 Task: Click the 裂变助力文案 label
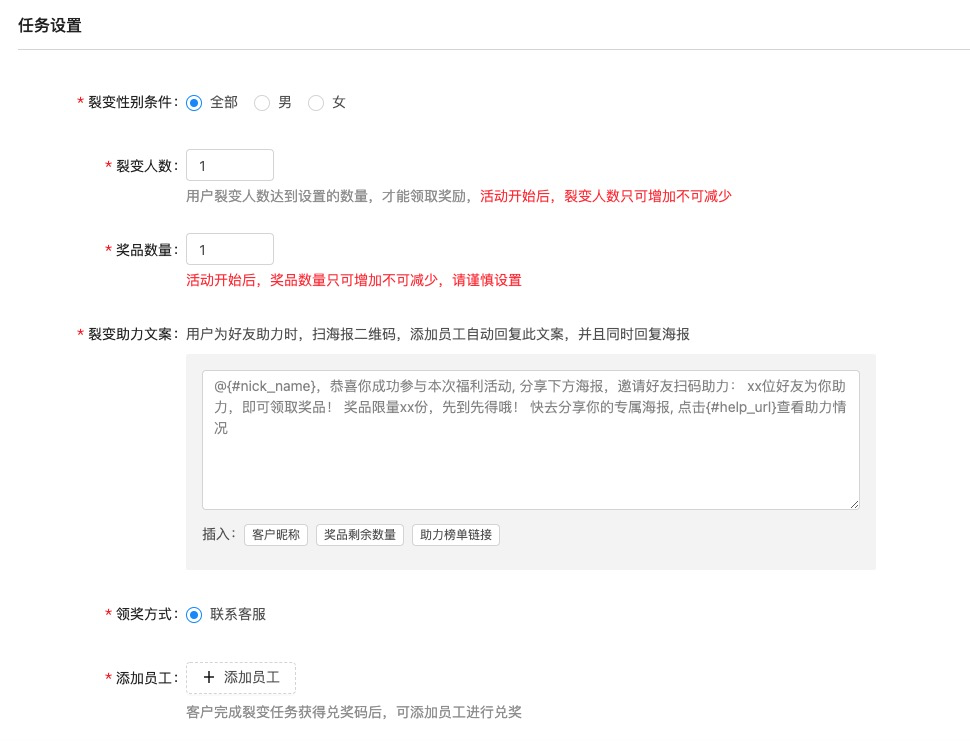pyautogui.click(x=133, y=334)
